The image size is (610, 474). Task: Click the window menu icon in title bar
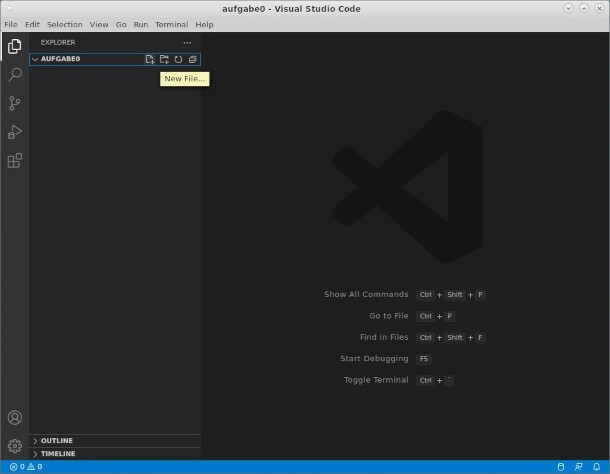9,8
